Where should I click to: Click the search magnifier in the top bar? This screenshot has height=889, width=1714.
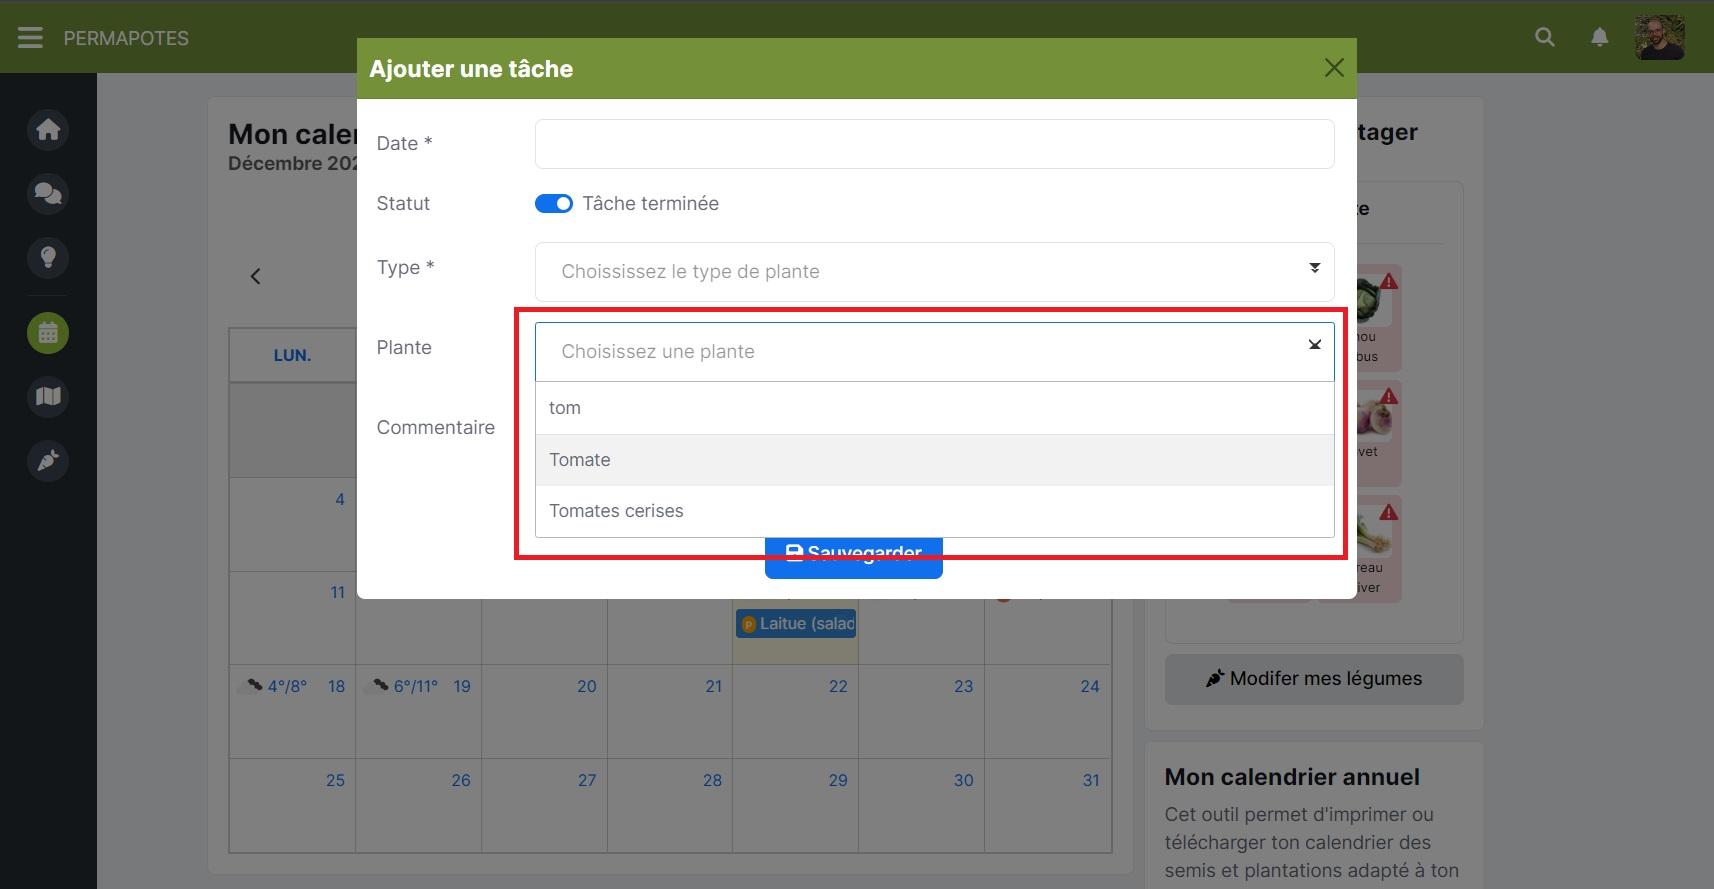(x=1545, y=38)
